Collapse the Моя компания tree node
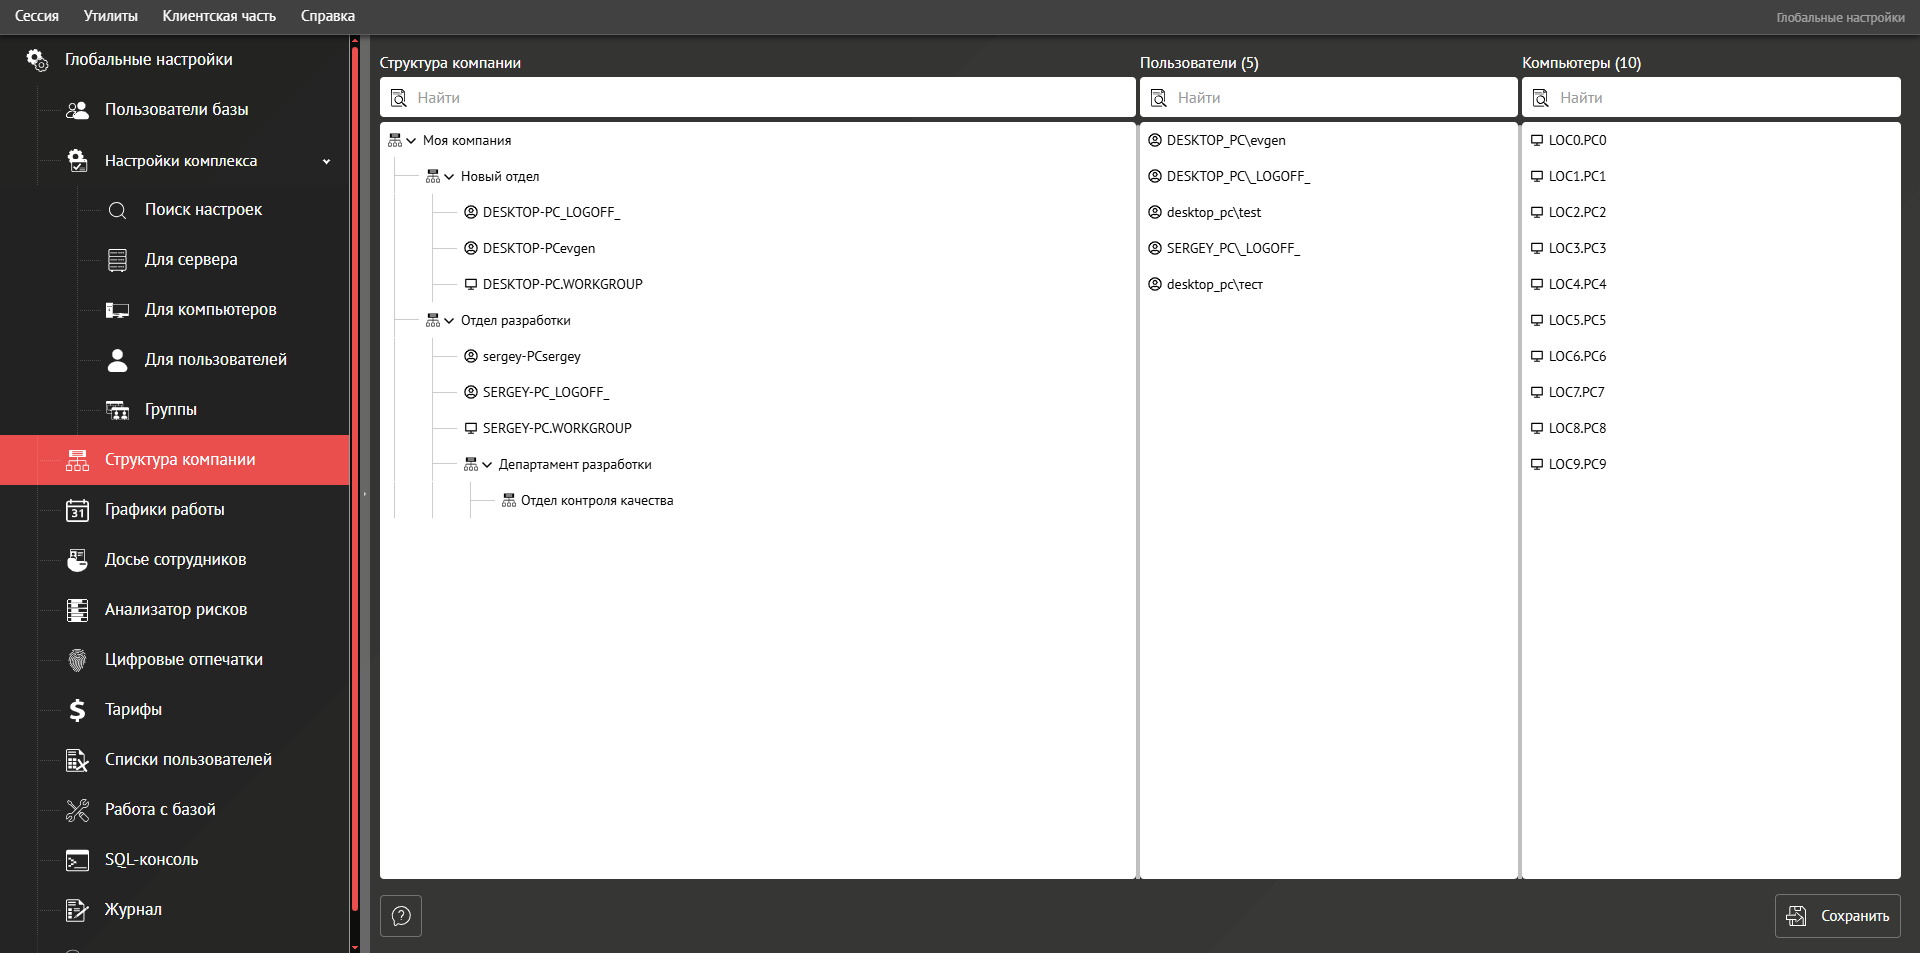Image resolution: width=1920 pixels, height=953 pixels. (411, 141)
